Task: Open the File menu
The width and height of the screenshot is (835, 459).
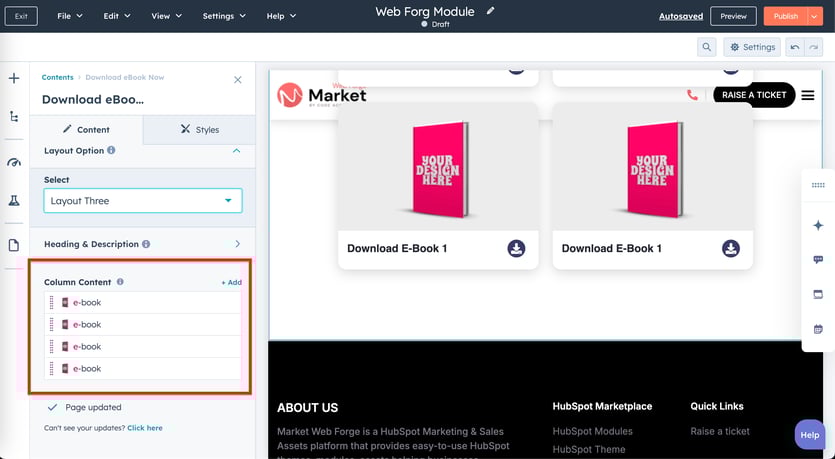Action: (69, 16)
